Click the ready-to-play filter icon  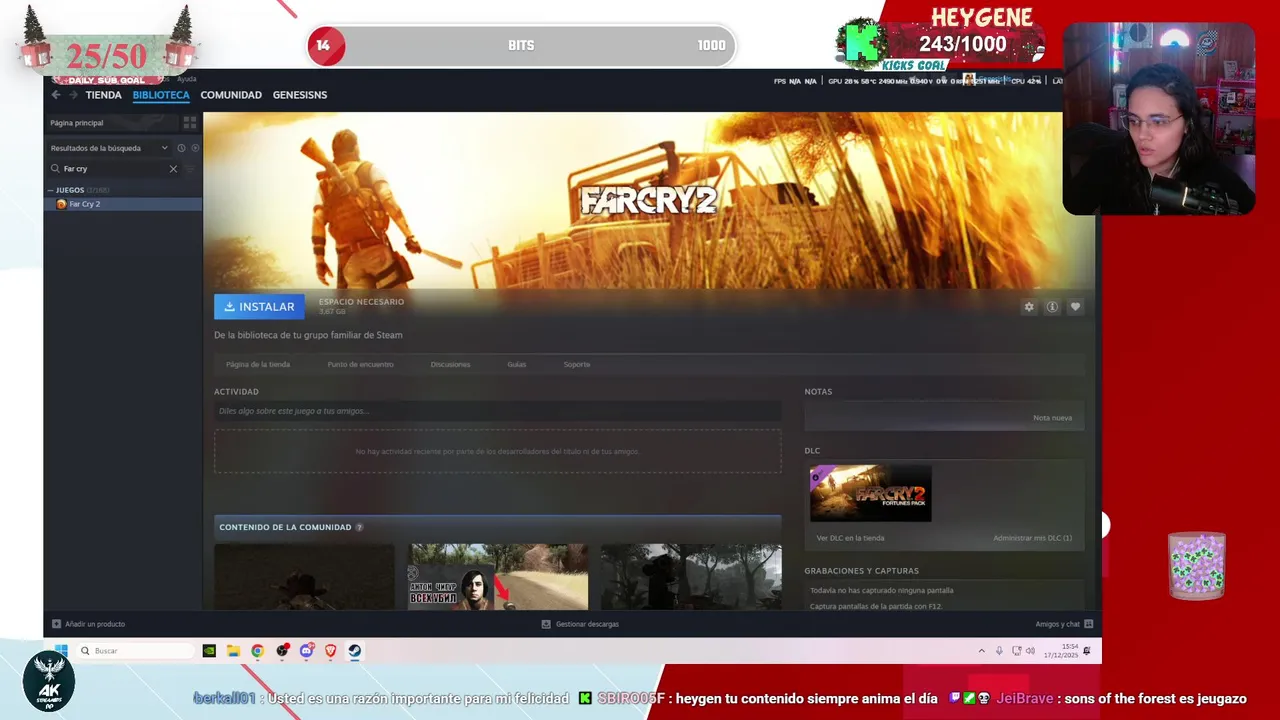(x=195, y=148)
